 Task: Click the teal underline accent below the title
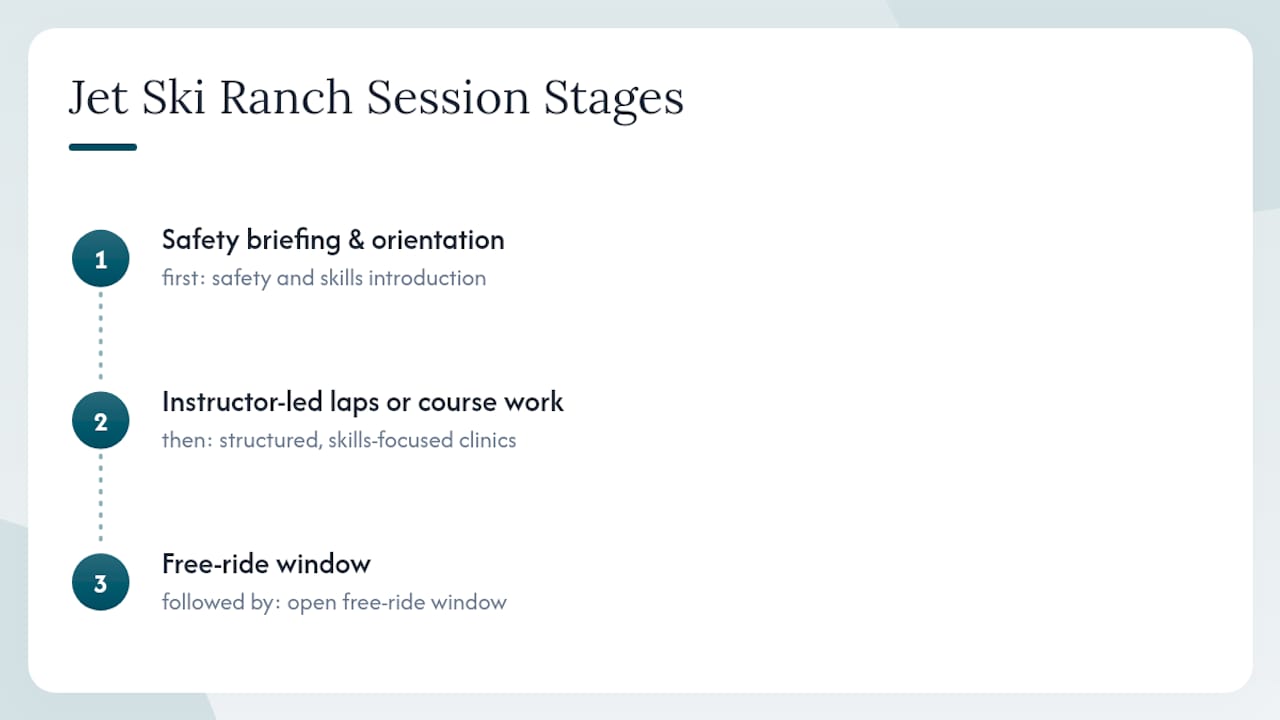(x=102, y=147)
